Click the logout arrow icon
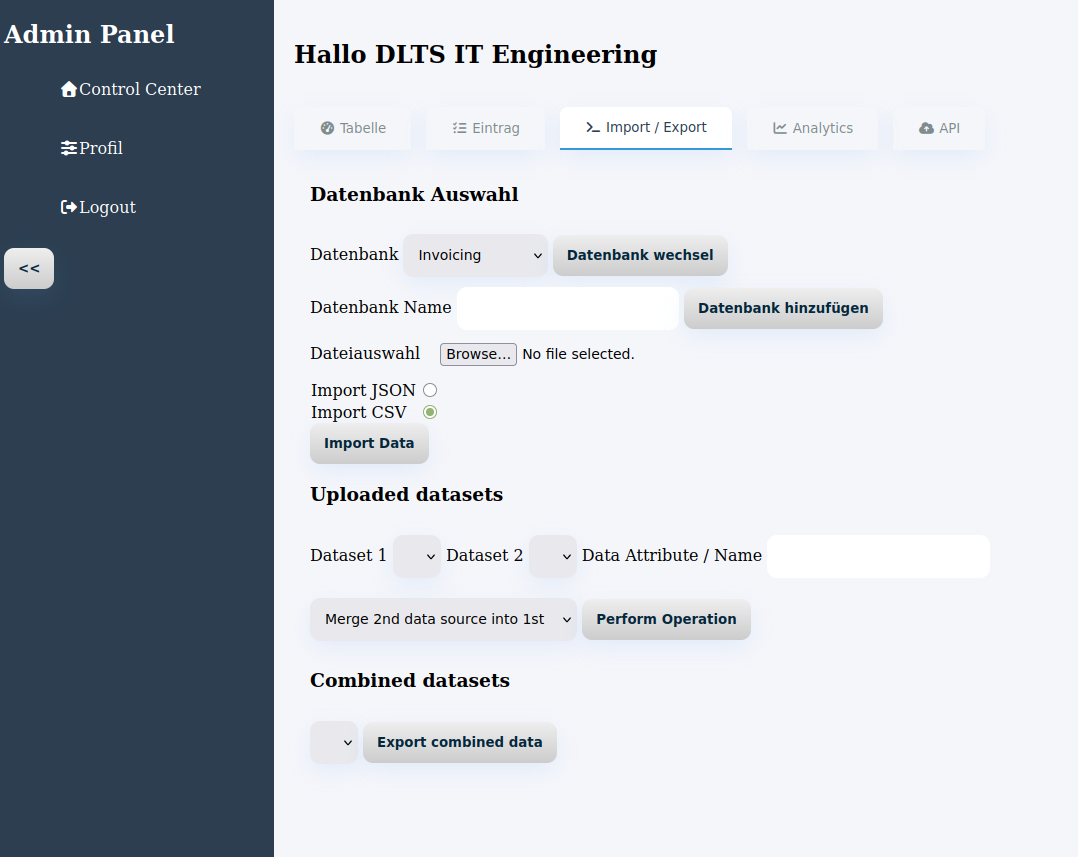This screenshot has height=857, width=1078. (69, 207)
